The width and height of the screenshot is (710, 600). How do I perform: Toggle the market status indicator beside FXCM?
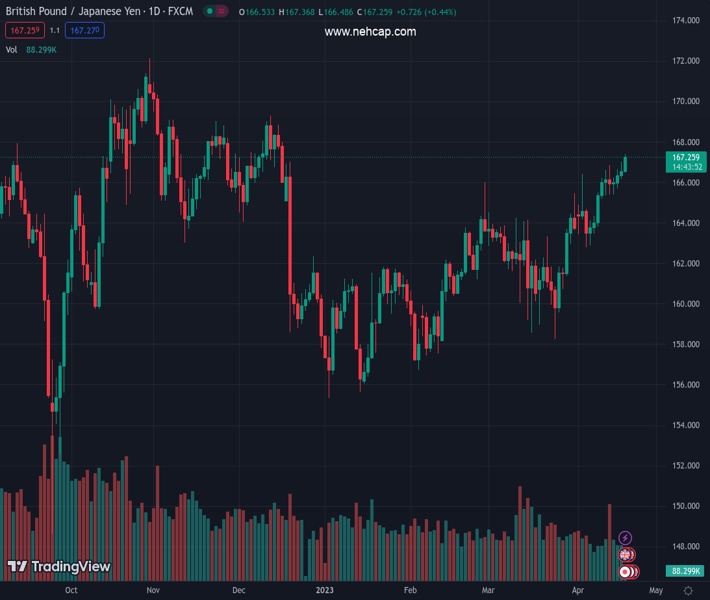pos(209,11)
